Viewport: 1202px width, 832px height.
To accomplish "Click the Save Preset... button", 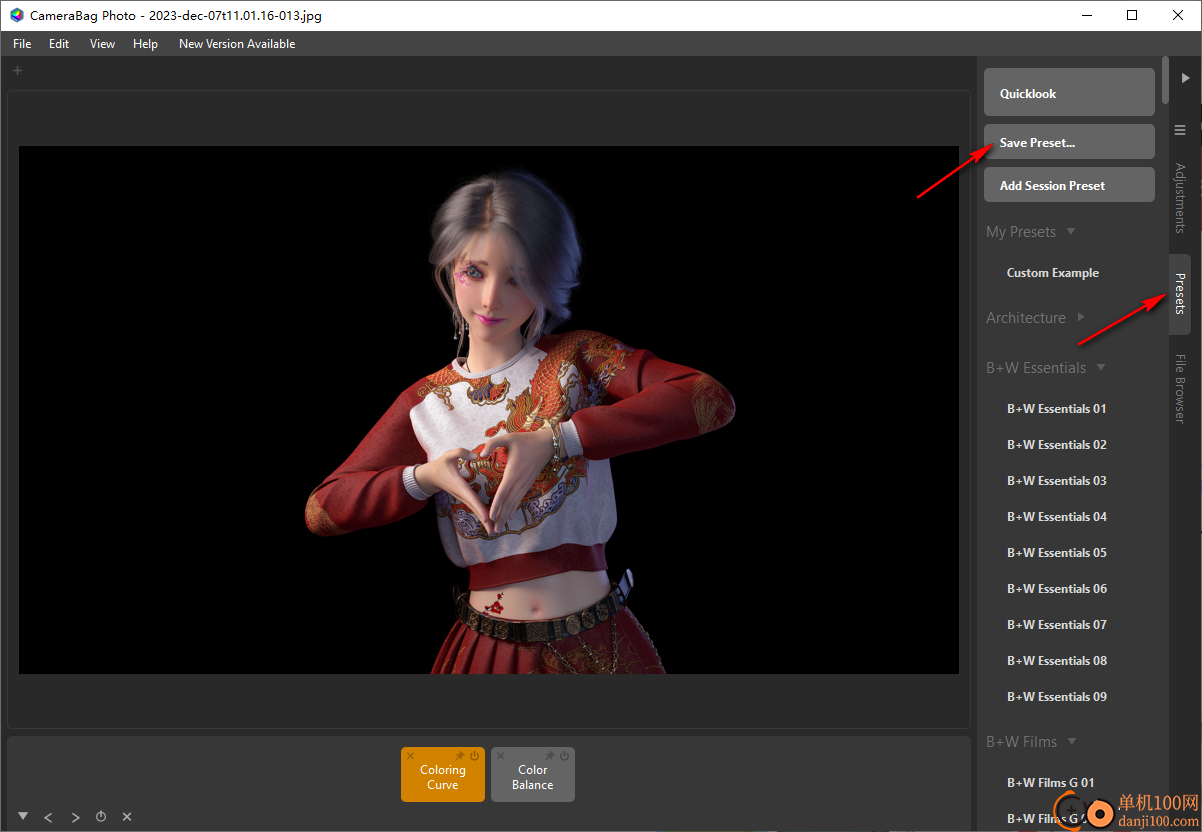I will click(x=1069, y=142).
